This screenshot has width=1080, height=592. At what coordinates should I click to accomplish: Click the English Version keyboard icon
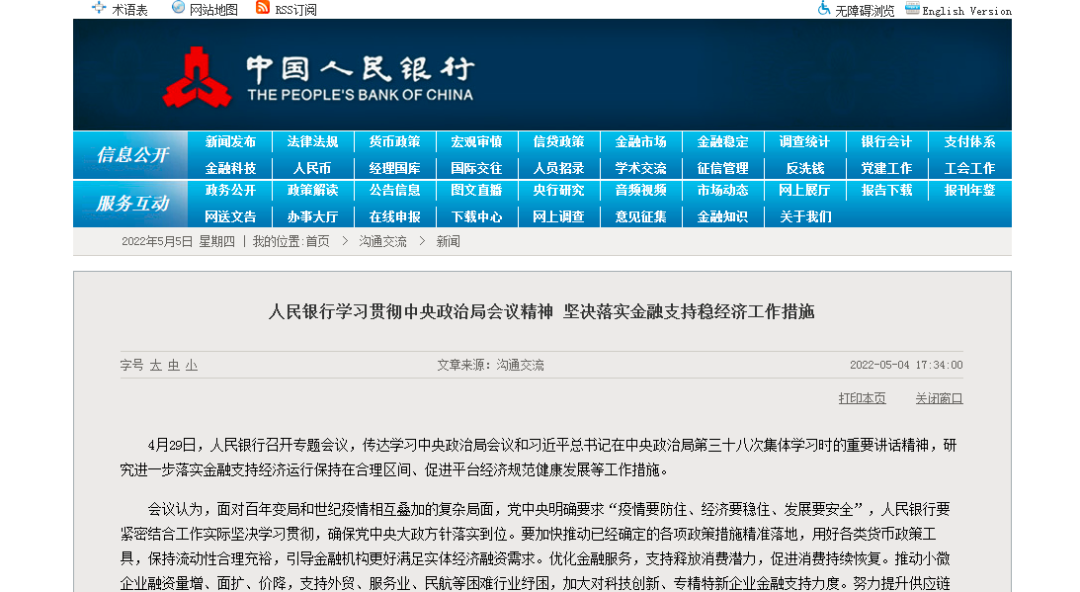[912, 8]
